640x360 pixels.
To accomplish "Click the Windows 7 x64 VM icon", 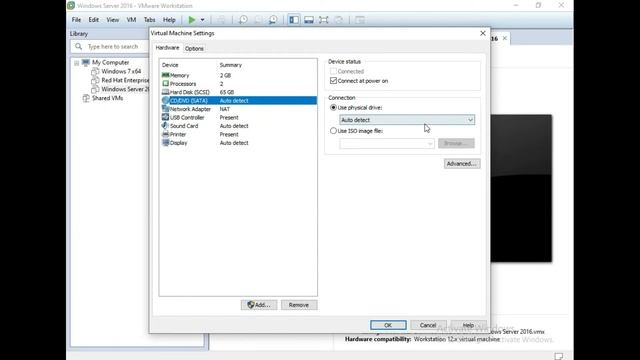I will point(95,71).
